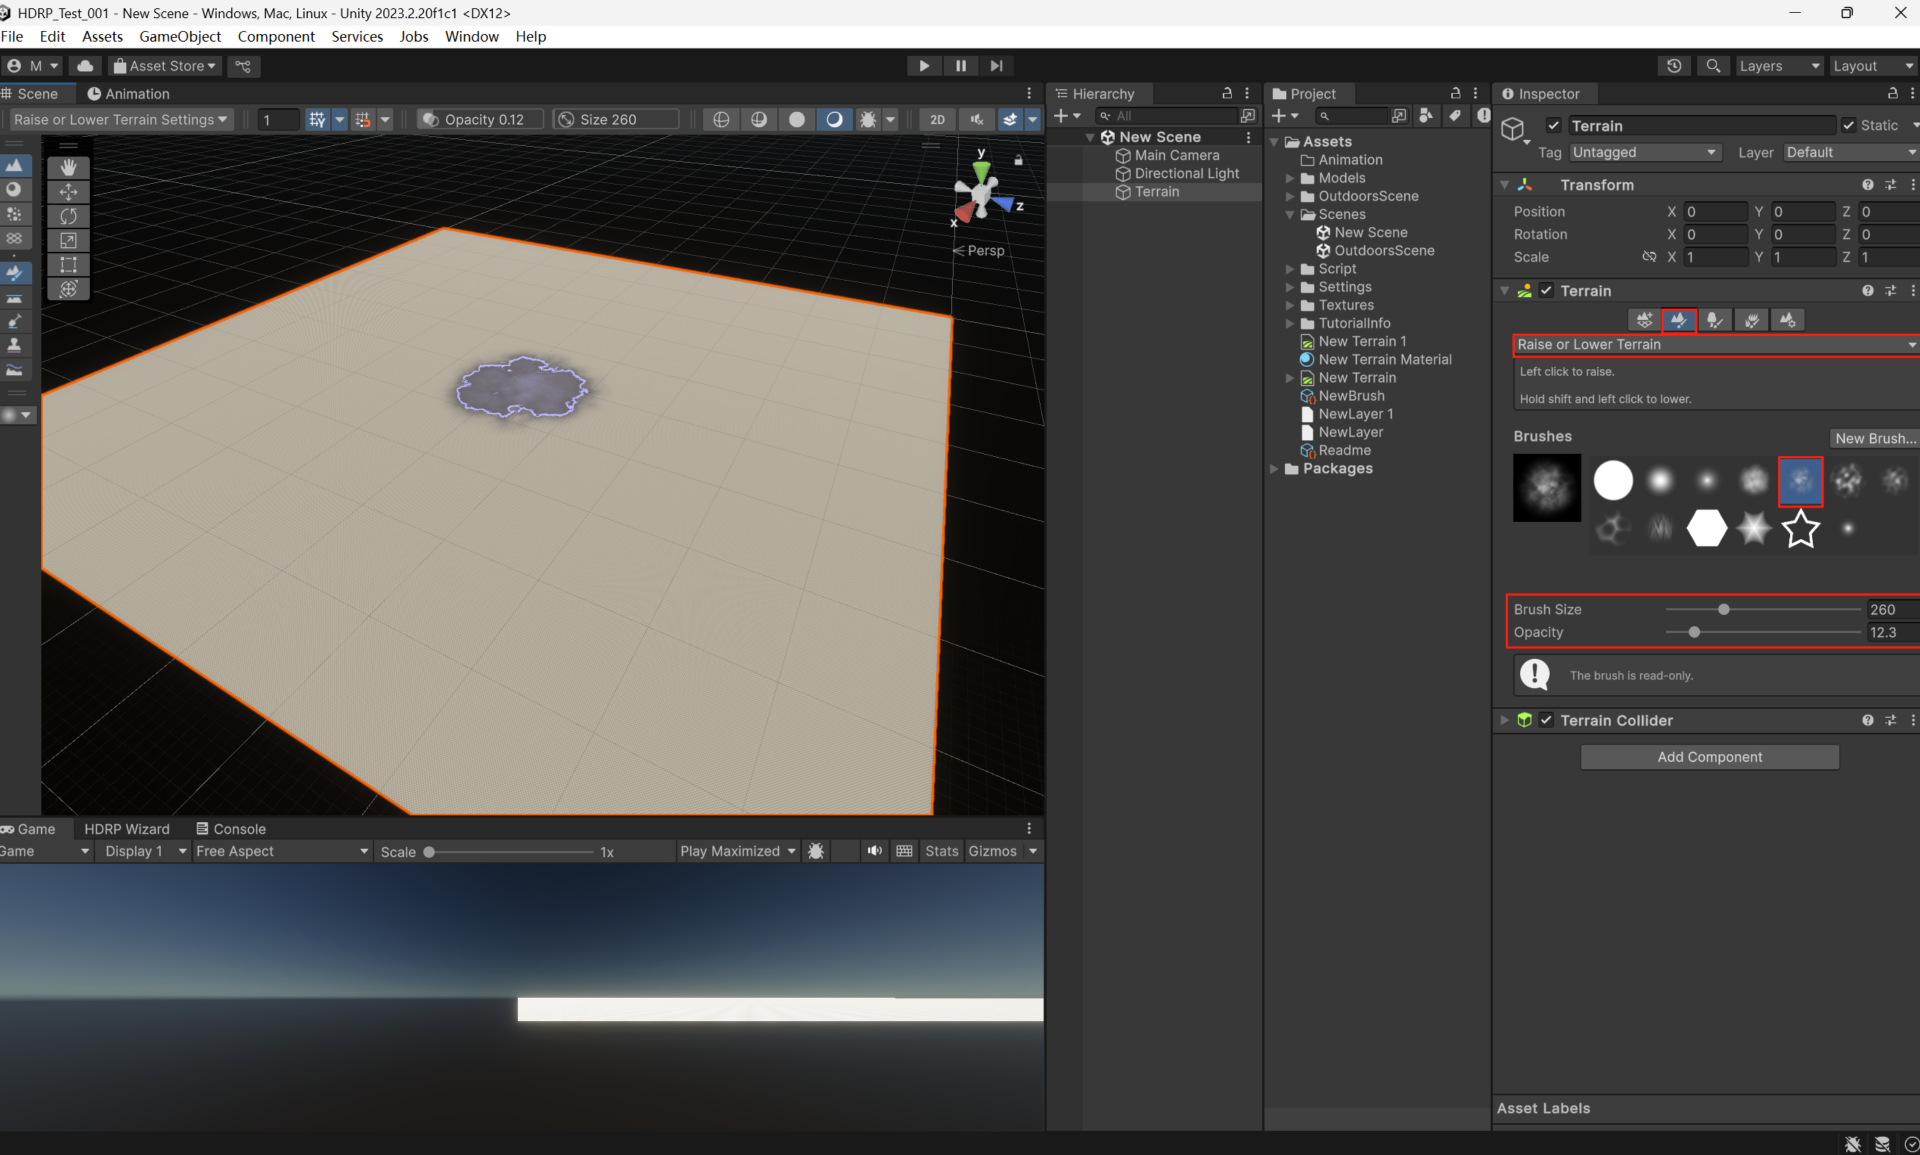Open Transform component help icon
Image resolution: width=1920 pixels, height=1155 pixels.
pyautogui.click(x=1867, y=185)
